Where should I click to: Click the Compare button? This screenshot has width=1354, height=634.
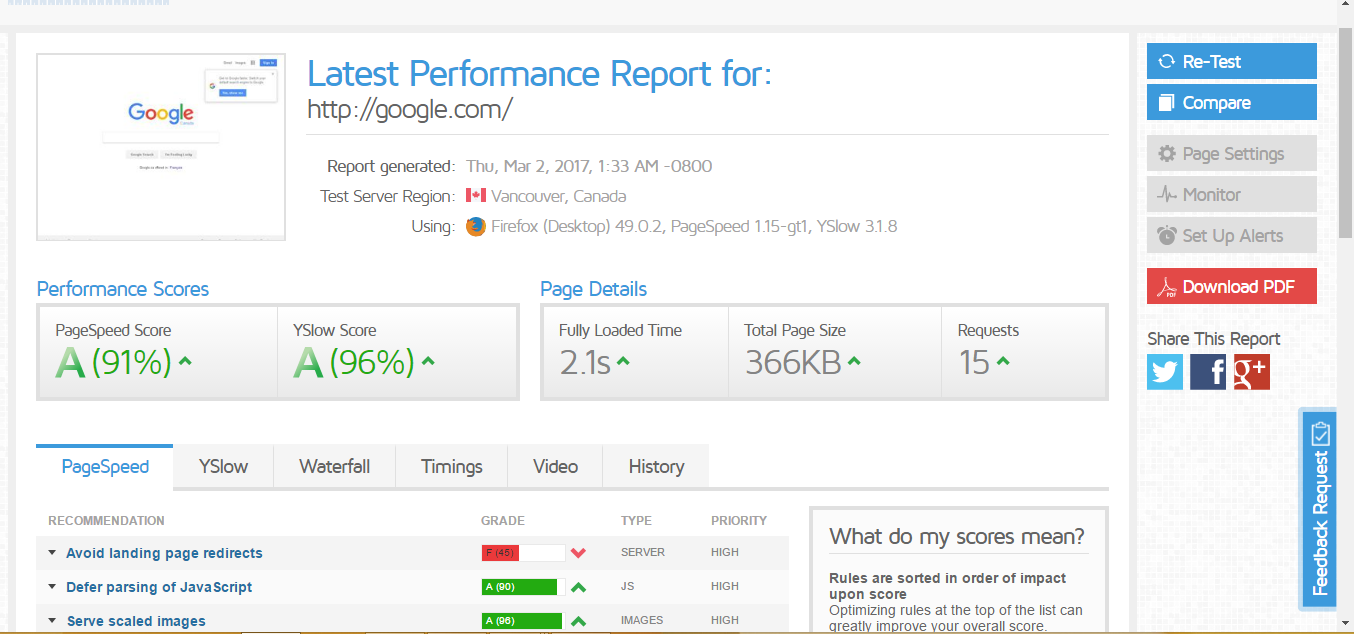(x=1232, y=102)
